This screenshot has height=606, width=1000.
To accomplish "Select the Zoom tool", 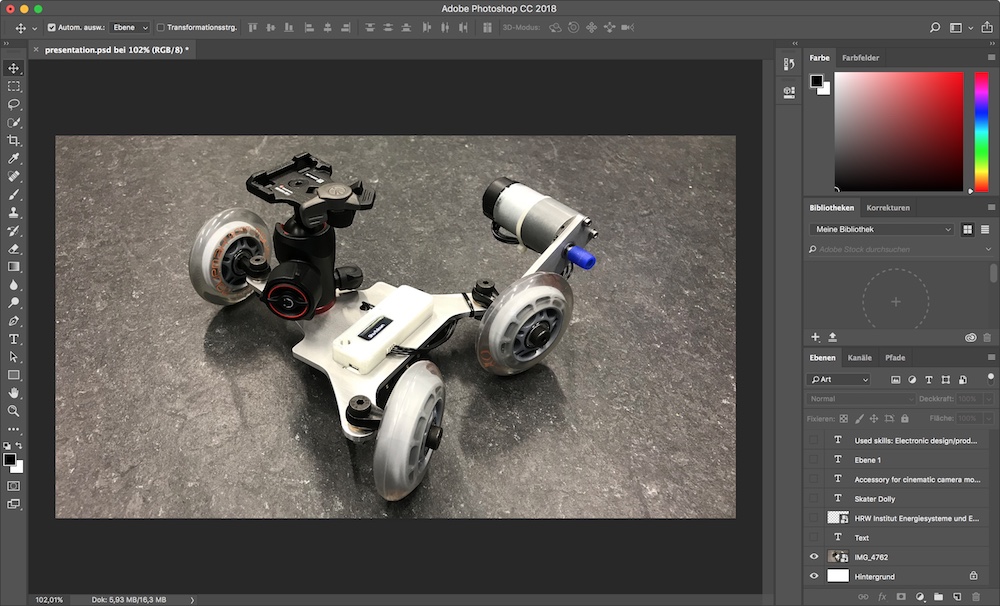I will pyautogui.click(x=13, y=411).
